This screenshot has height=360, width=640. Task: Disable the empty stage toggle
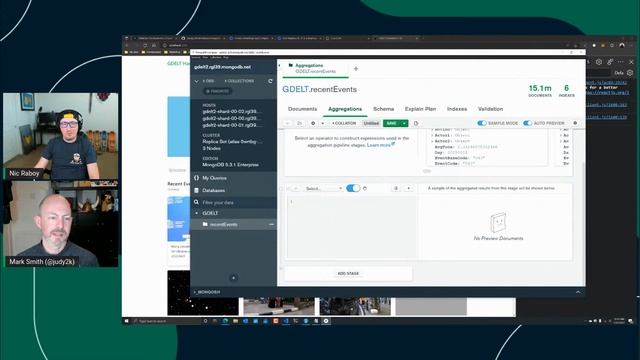coord(353,188)
